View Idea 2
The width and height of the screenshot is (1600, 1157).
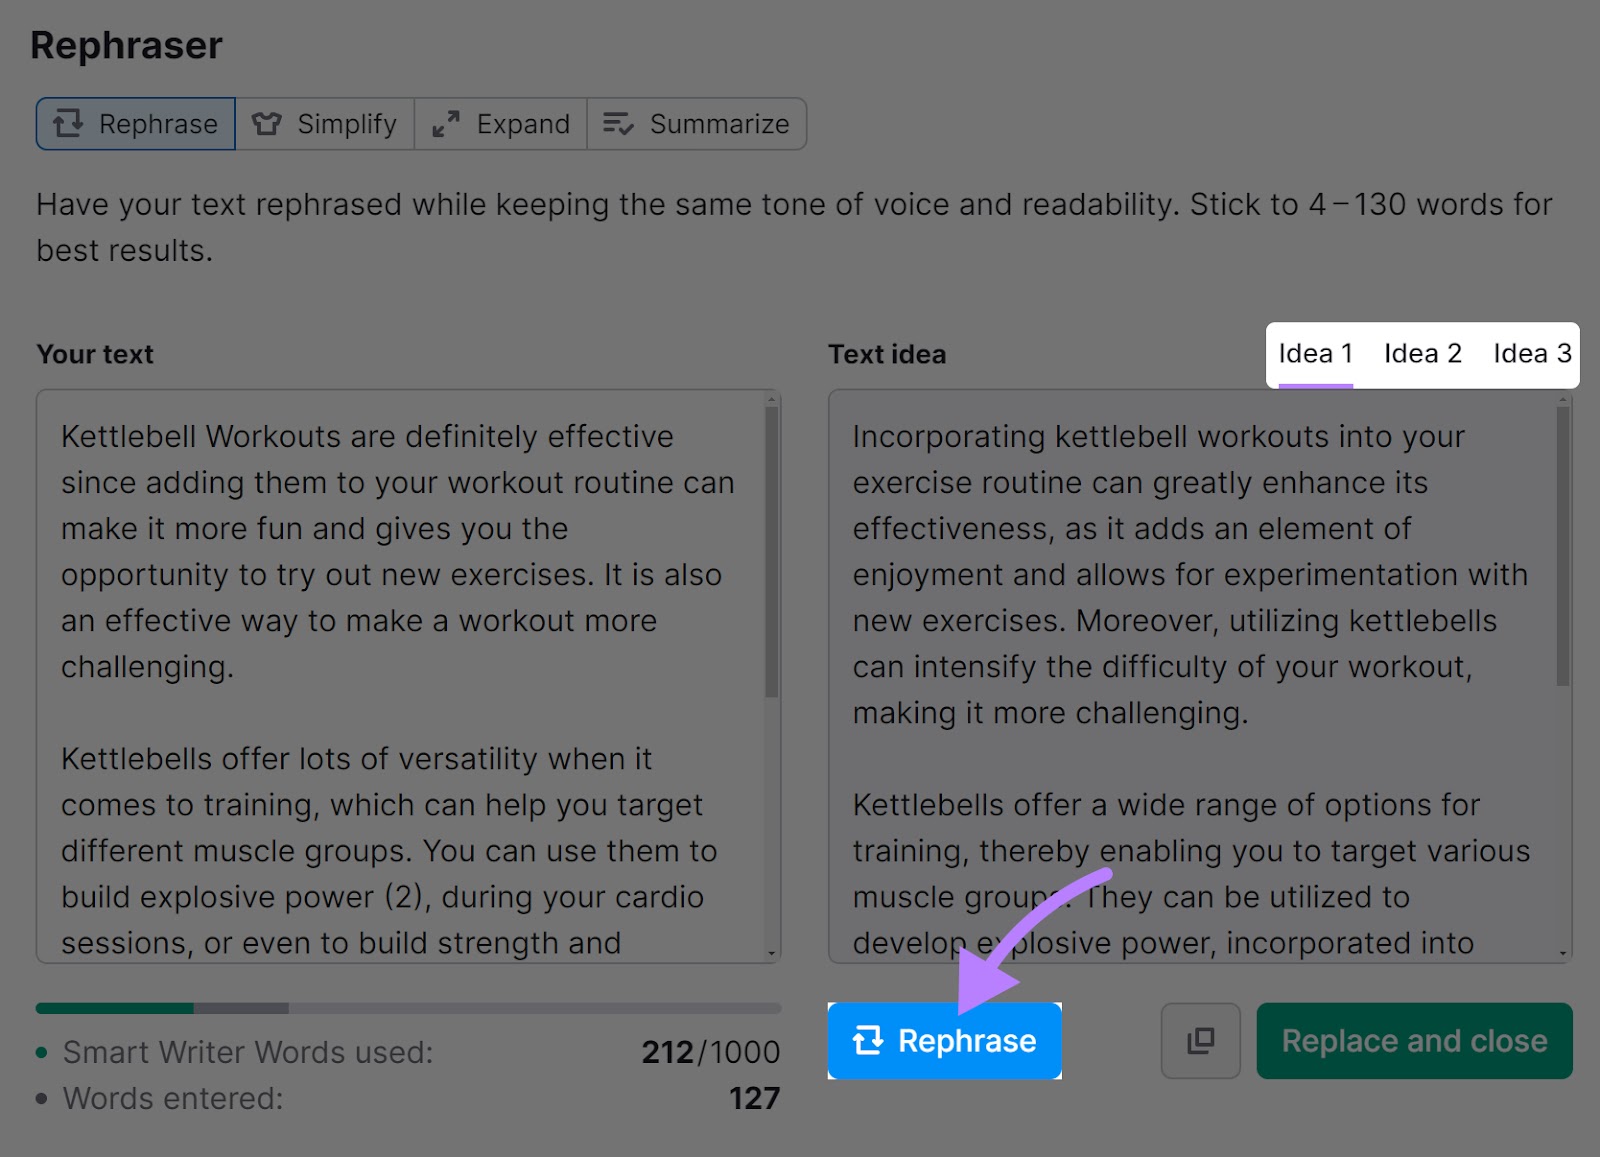click(x=1422, y=353)
